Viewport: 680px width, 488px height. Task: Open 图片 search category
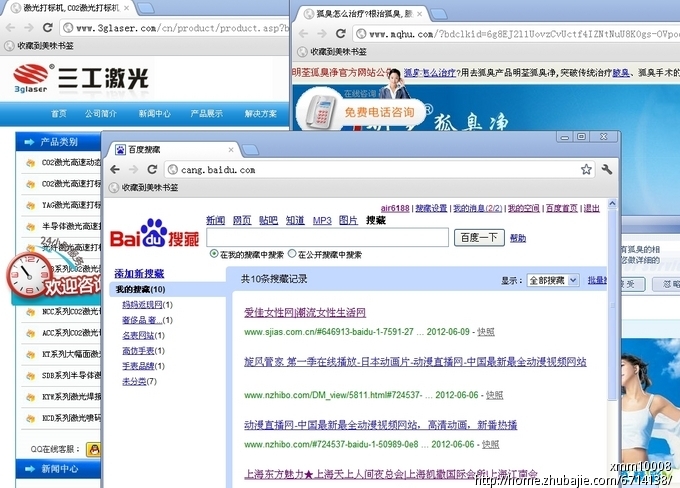coord(348,220)
